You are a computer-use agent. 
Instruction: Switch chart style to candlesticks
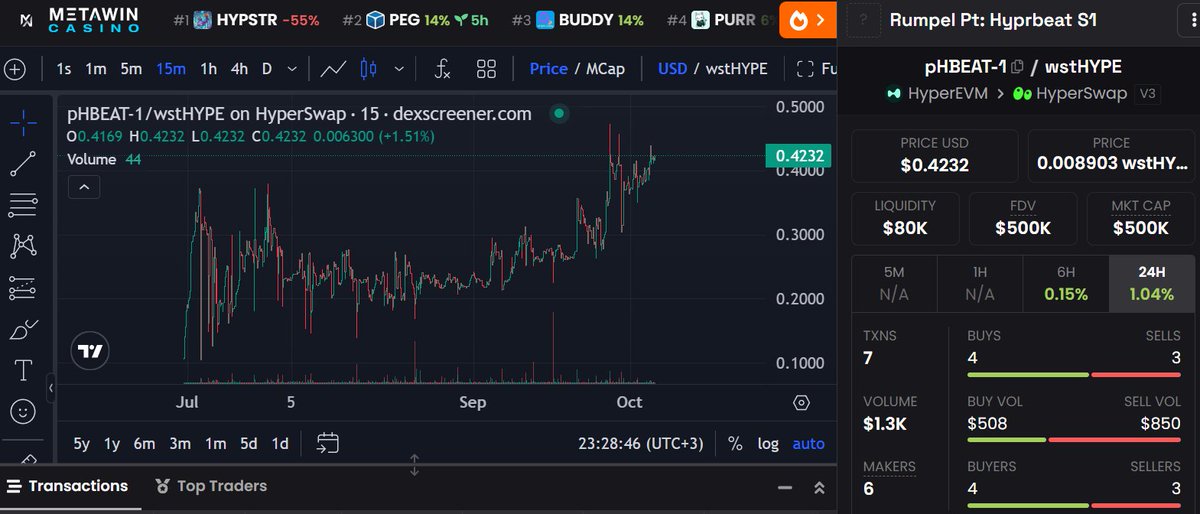pyautogui.click(x=368, y=69)
